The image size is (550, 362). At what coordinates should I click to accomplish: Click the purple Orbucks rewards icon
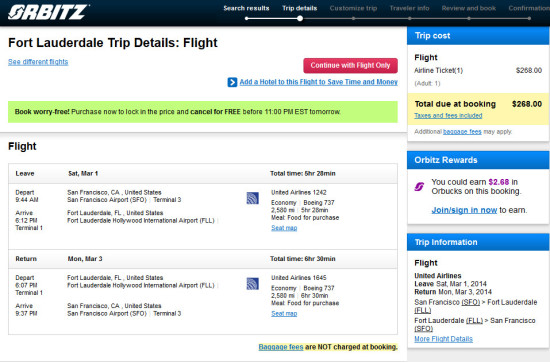pyautogui.click(x=419, y=187)
